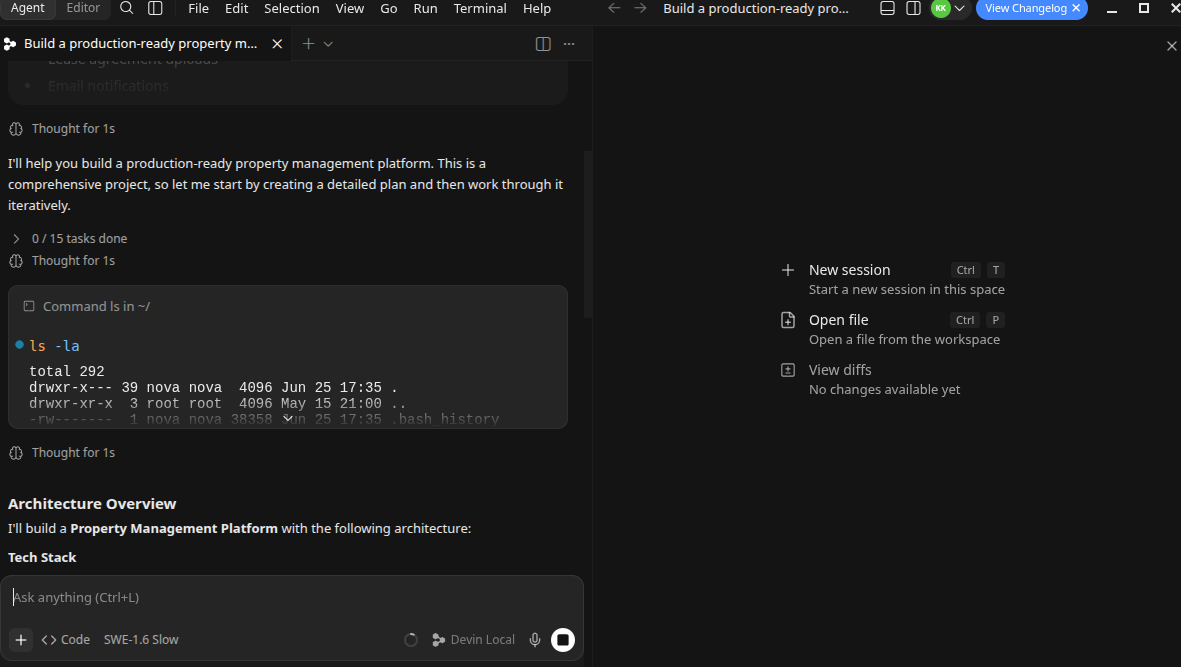Viewport: 1181px width, 667px height.
Task: Stop the running agent response
Action: (x=563, y=640)
